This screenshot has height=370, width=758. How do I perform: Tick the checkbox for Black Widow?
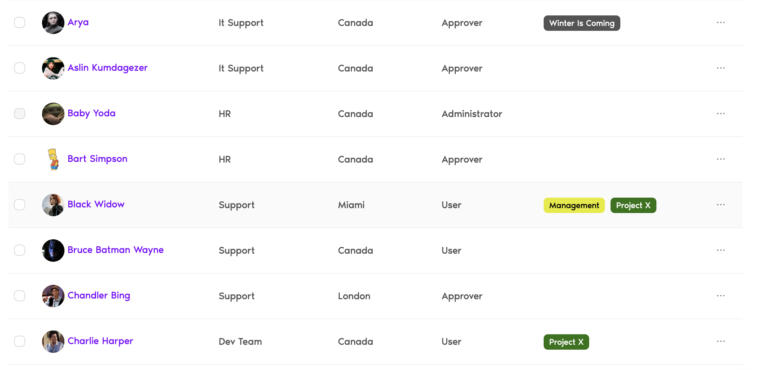pyautogui.click(x=19, y=204)
